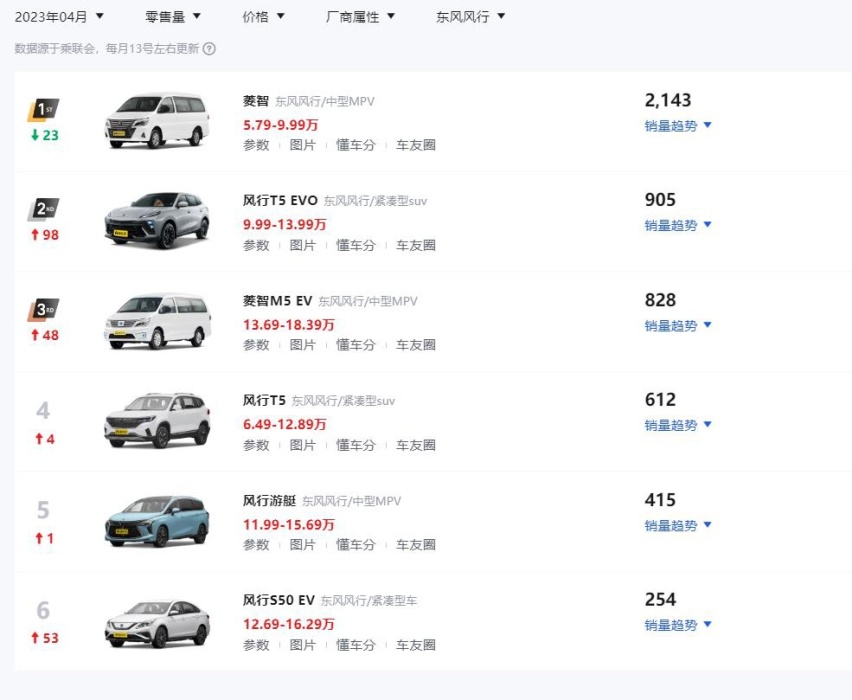Open 懂车分 for 风行T5
Viewport: 852px width, 700px height.
pyautogui.click(x=356, y=445)
